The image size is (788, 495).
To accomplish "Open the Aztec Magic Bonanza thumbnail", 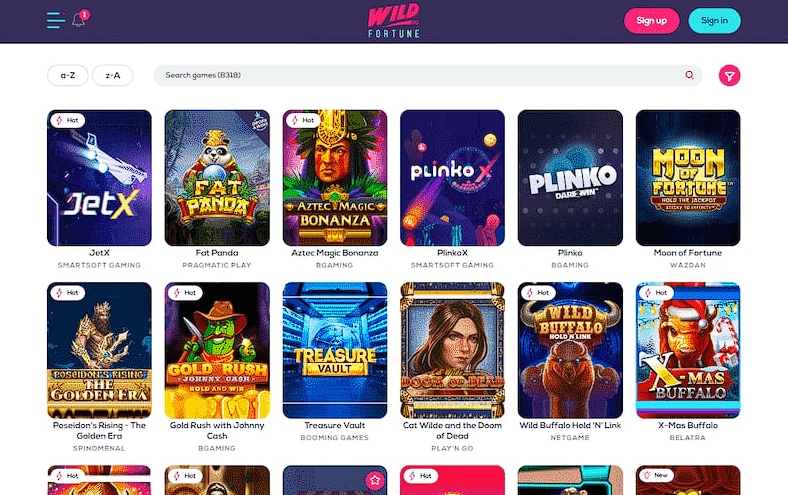I will tap(335, 178).
